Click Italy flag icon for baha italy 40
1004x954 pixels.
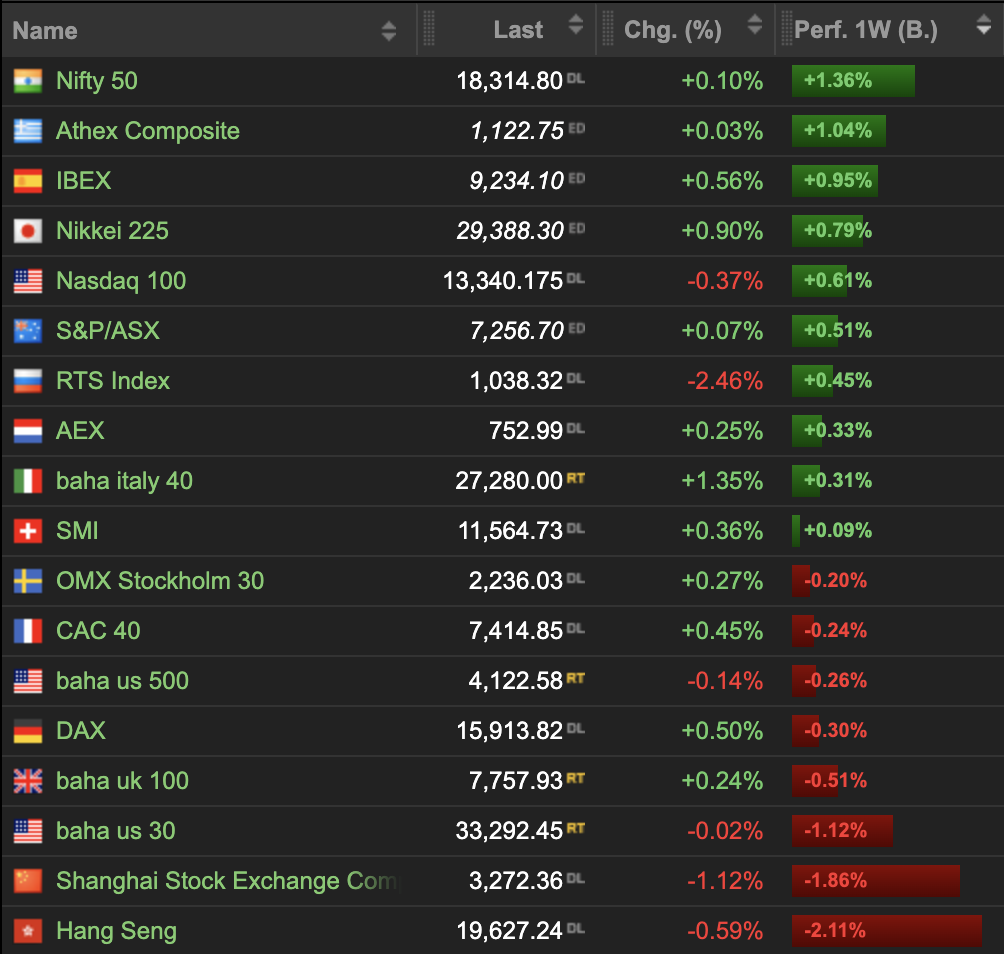coord(28,481)
